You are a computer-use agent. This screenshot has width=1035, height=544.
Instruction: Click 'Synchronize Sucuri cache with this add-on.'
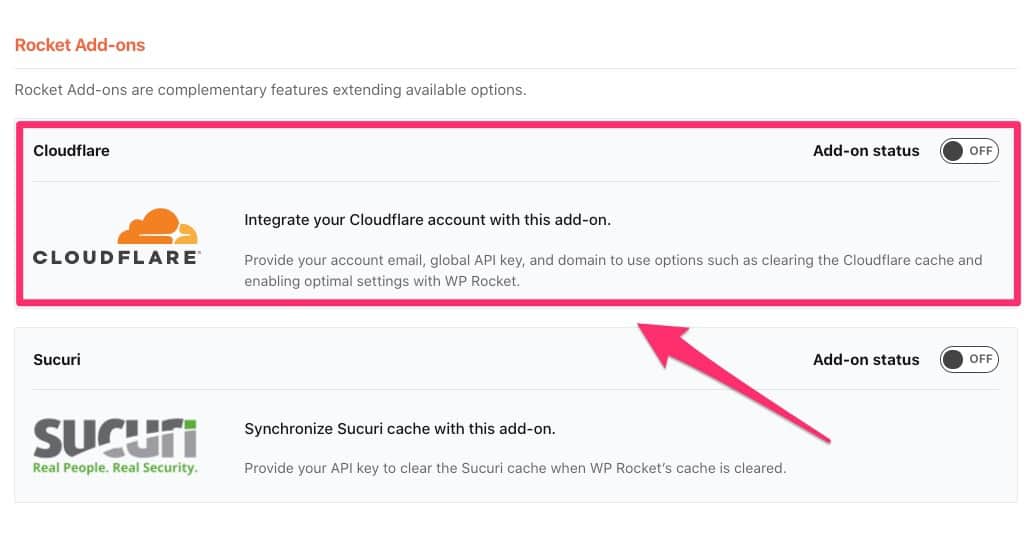[399, 428]
